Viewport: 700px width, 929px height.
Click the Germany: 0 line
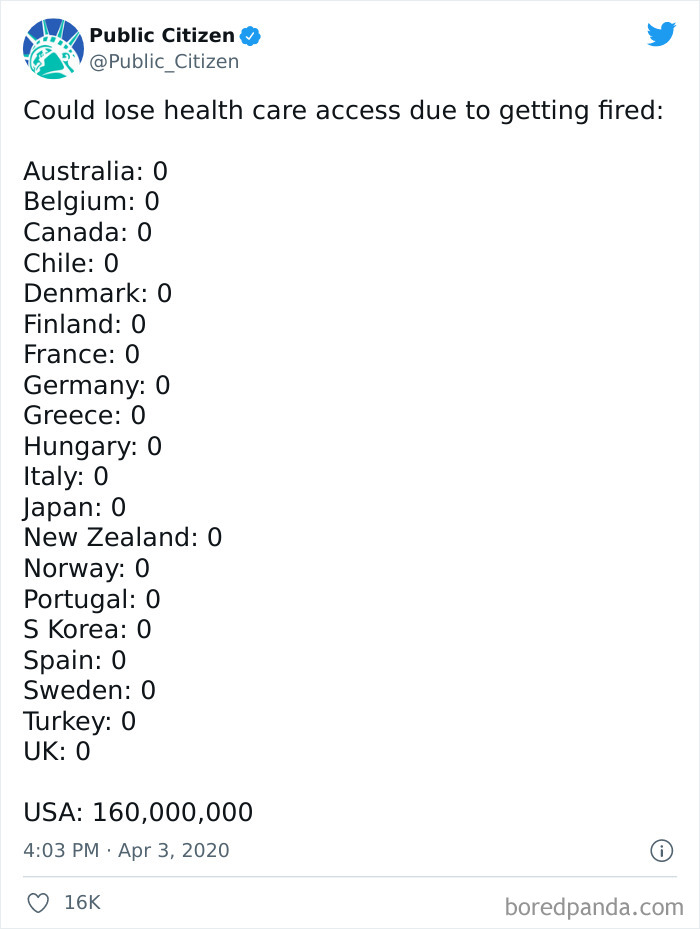coord(96,385)
